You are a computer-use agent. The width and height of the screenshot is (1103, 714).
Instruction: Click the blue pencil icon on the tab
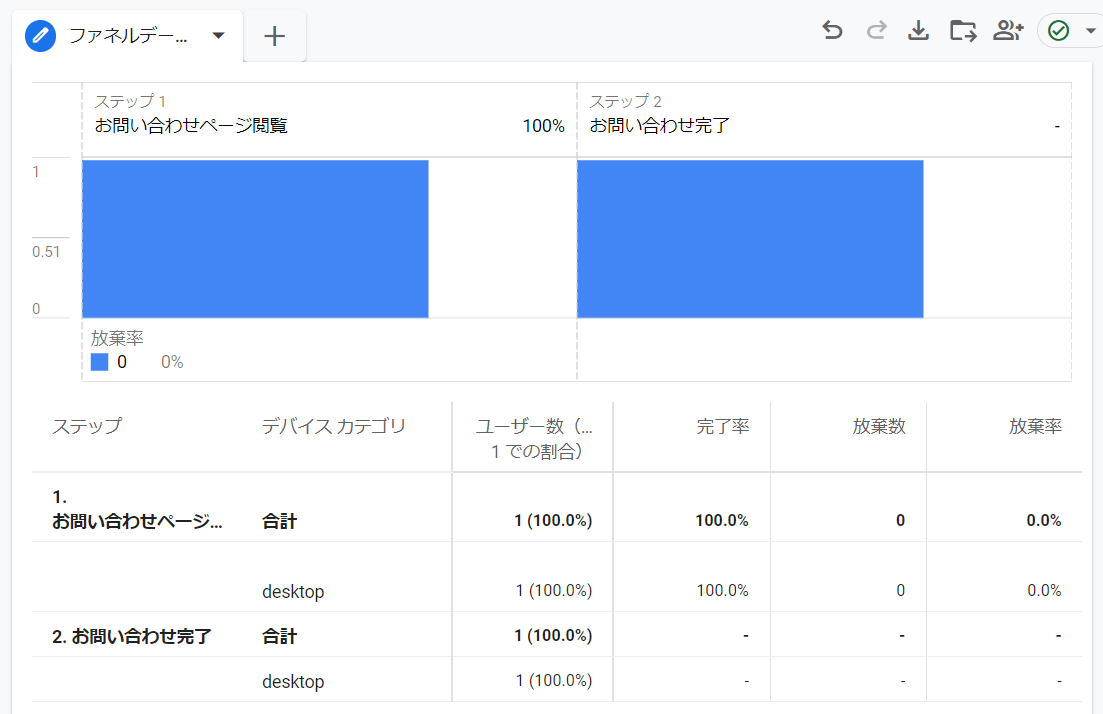tap(40, 30)
